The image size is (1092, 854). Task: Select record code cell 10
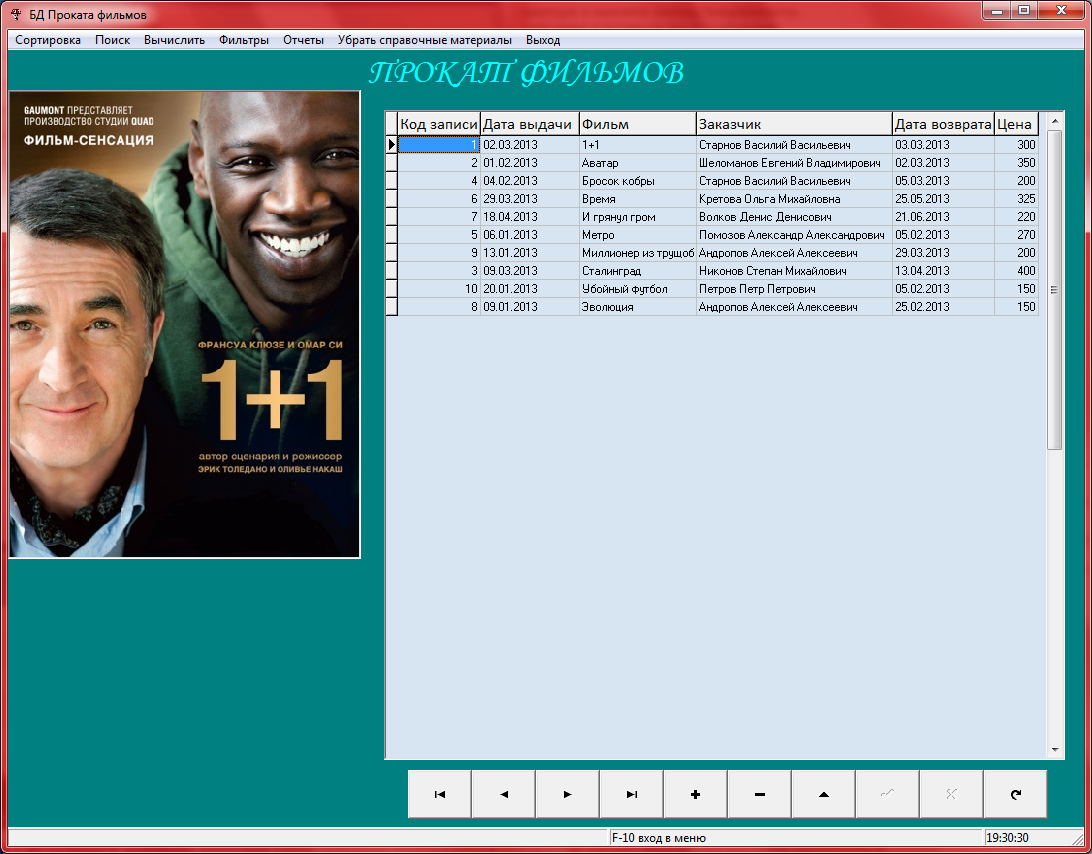(439, 288)
